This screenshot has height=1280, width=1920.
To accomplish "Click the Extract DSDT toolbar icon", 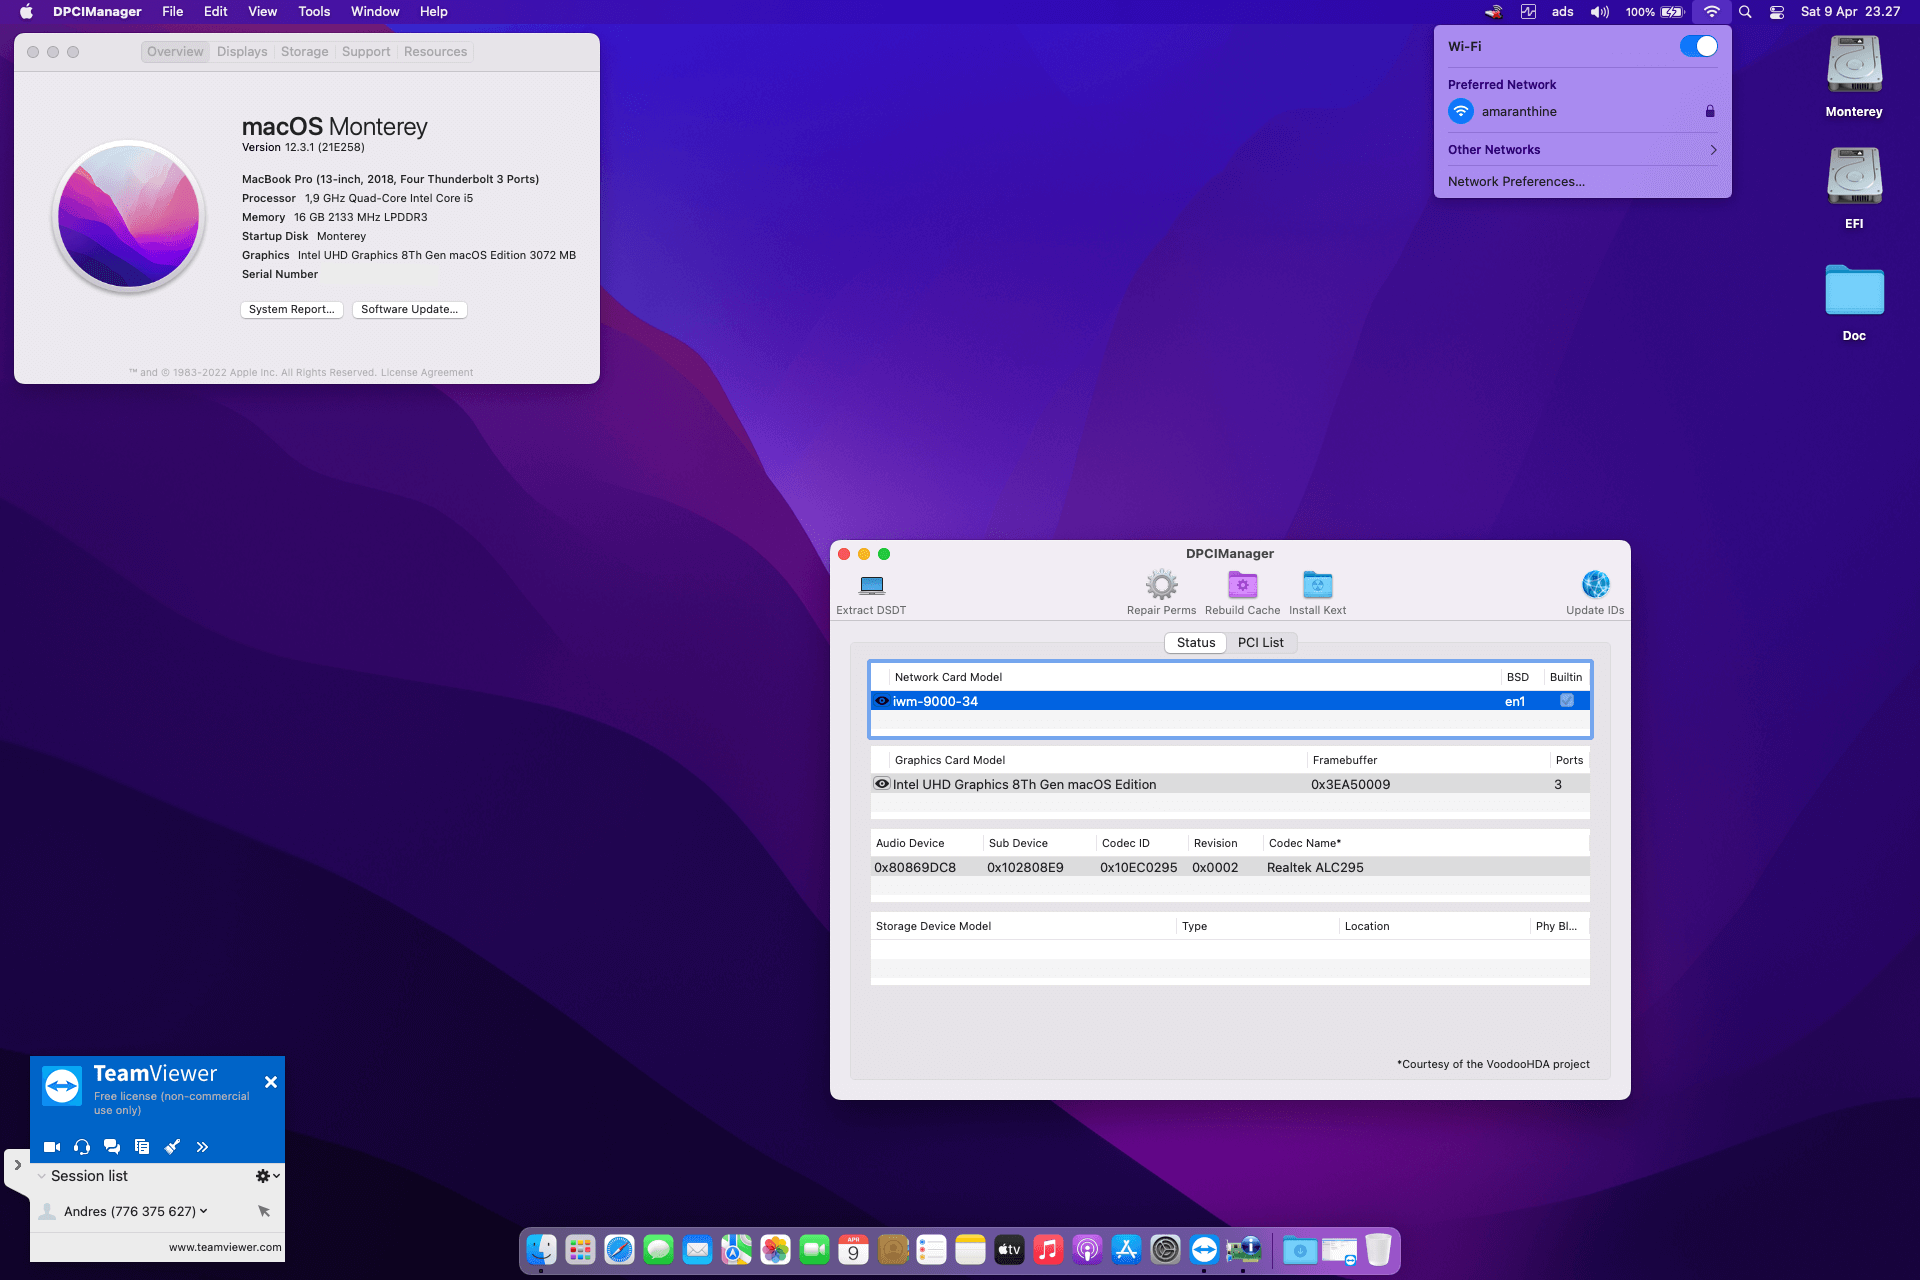I will (871, 585).
